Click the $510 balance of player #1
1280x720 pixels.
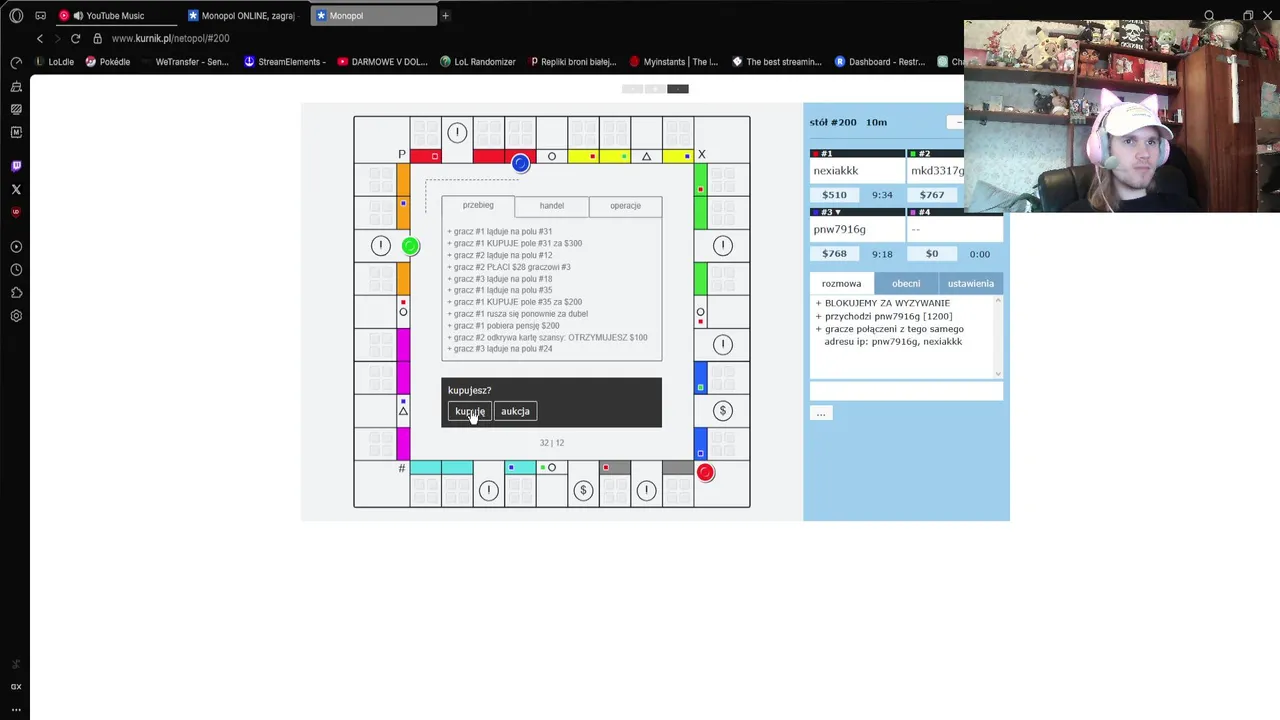pyautogui.click(x=834, y=195)
